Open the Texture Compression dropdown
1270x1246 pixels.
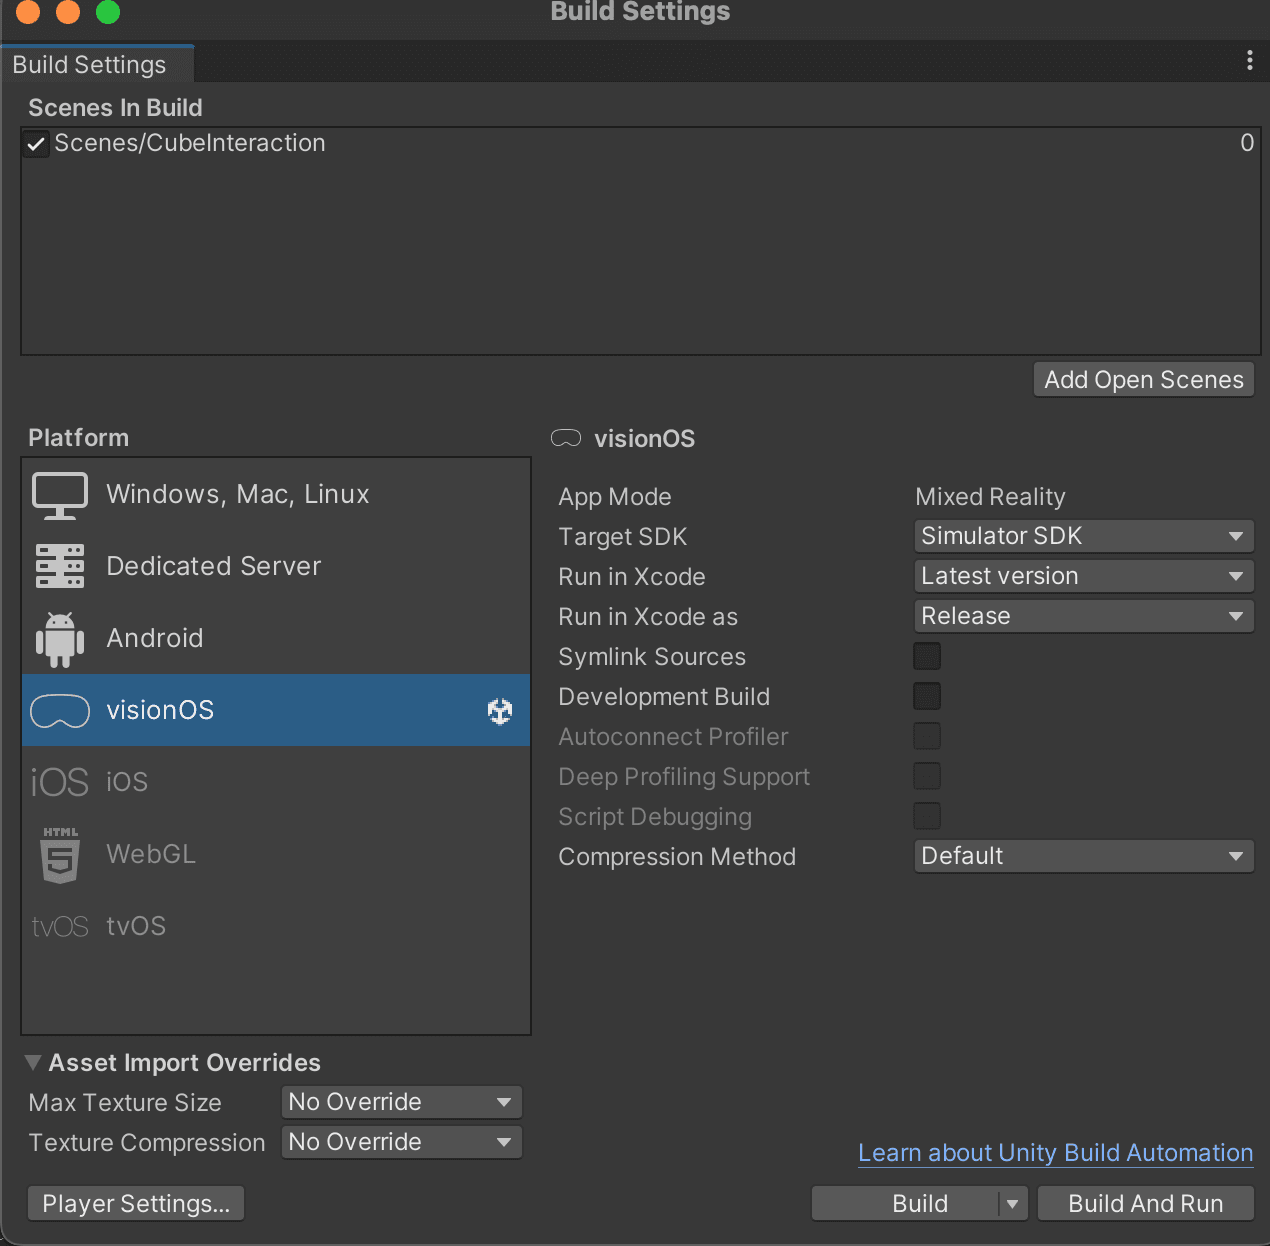click(402, 1142)
